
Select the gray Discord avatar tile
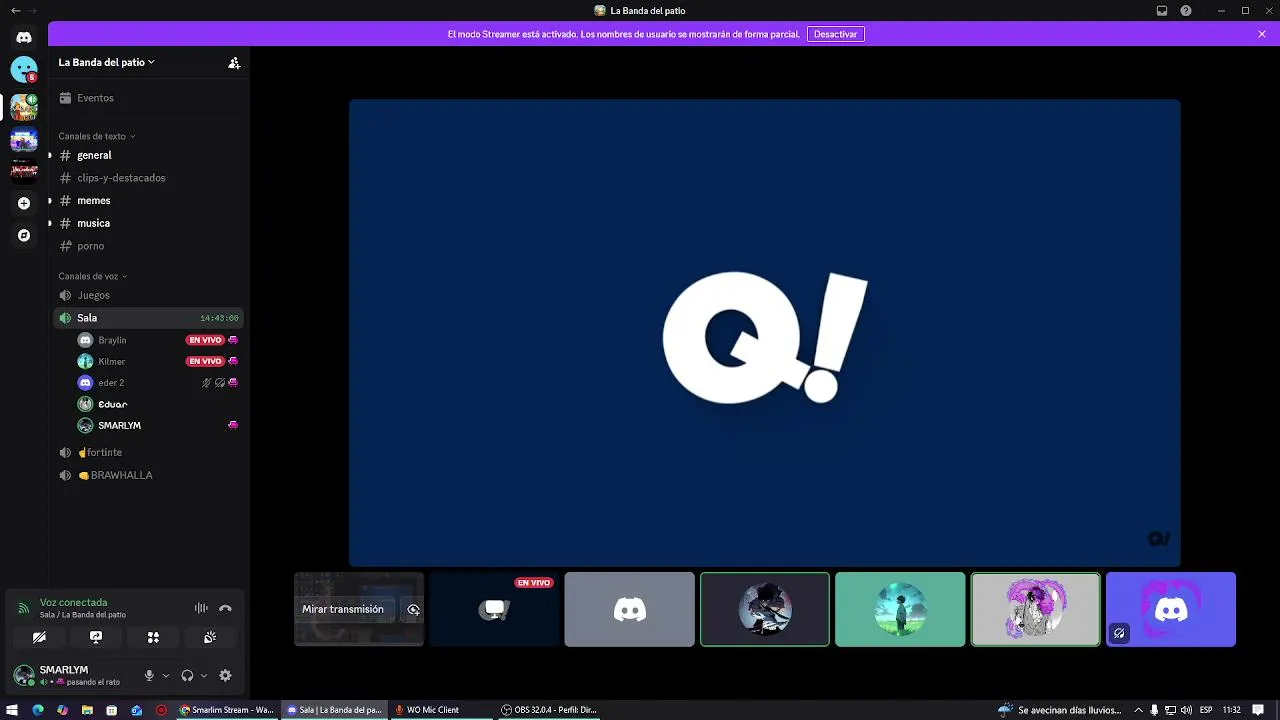point(629,609)
